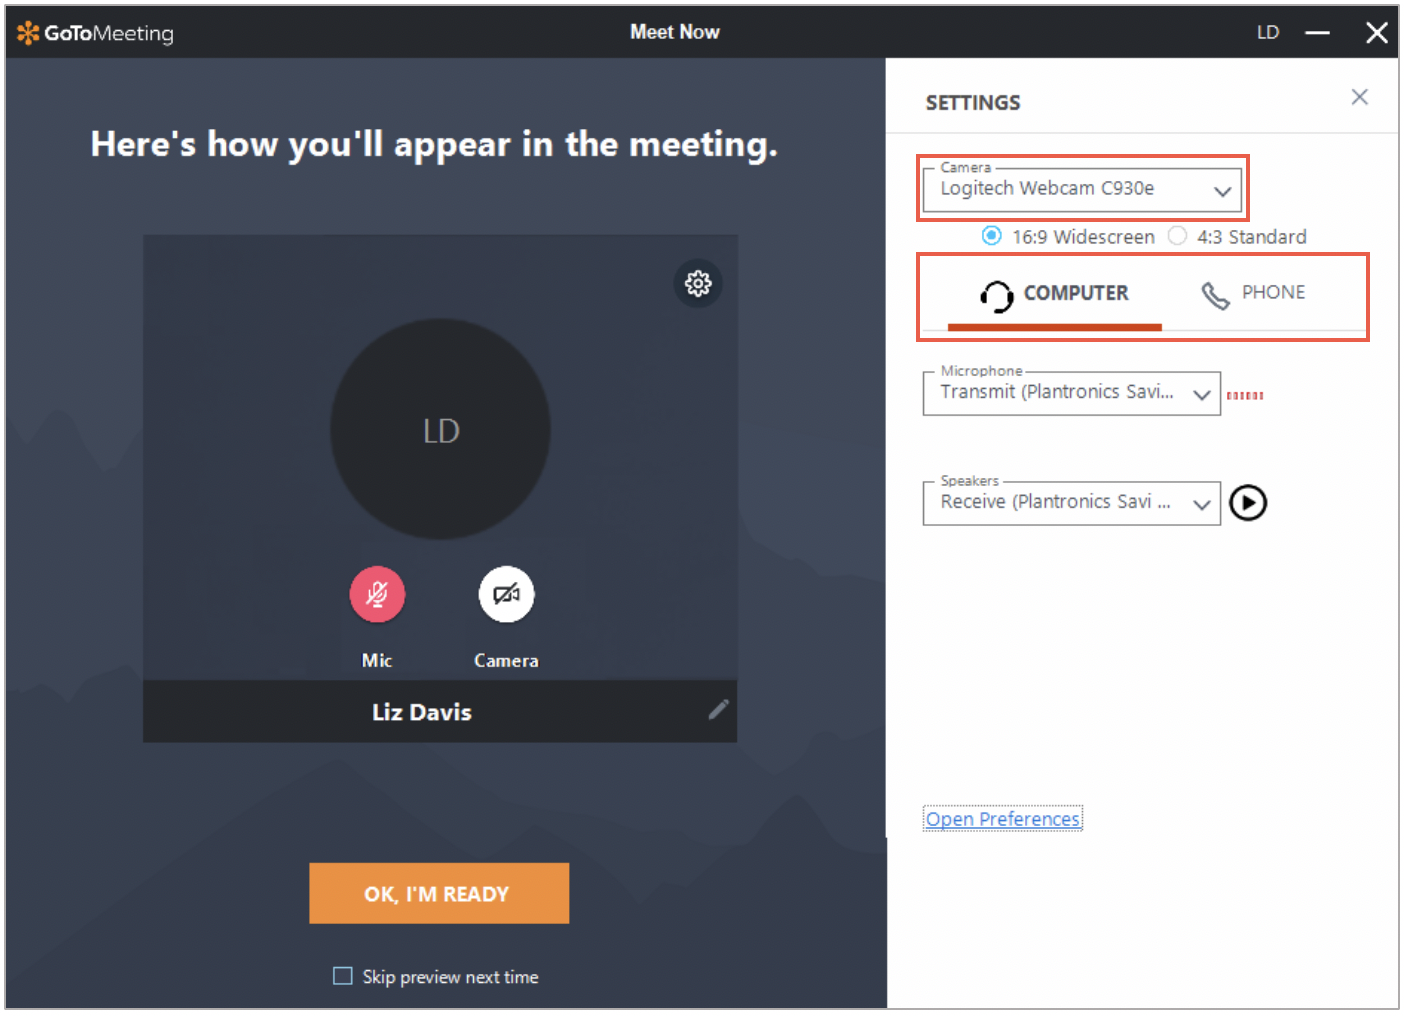The width and height of the screenshot is (1404, 1016).
Task: Click the phone handset icon
Action: (x=1213, y=294)
